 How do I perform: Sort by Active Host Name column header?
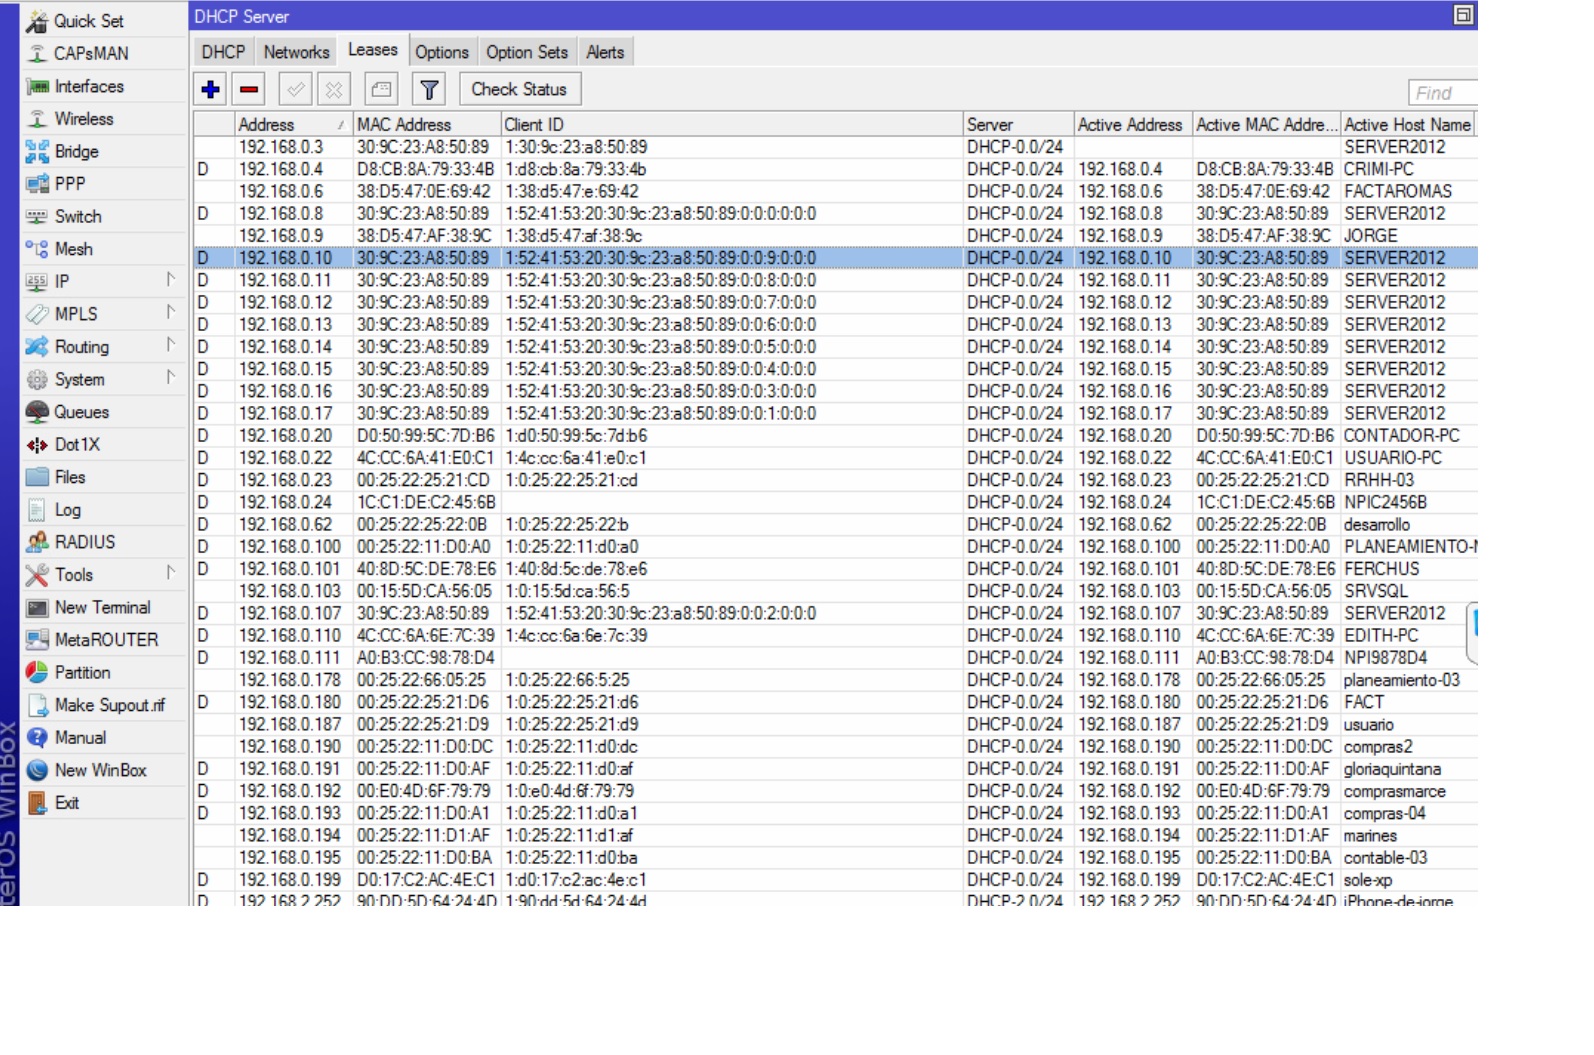[x=1408, y=124]
